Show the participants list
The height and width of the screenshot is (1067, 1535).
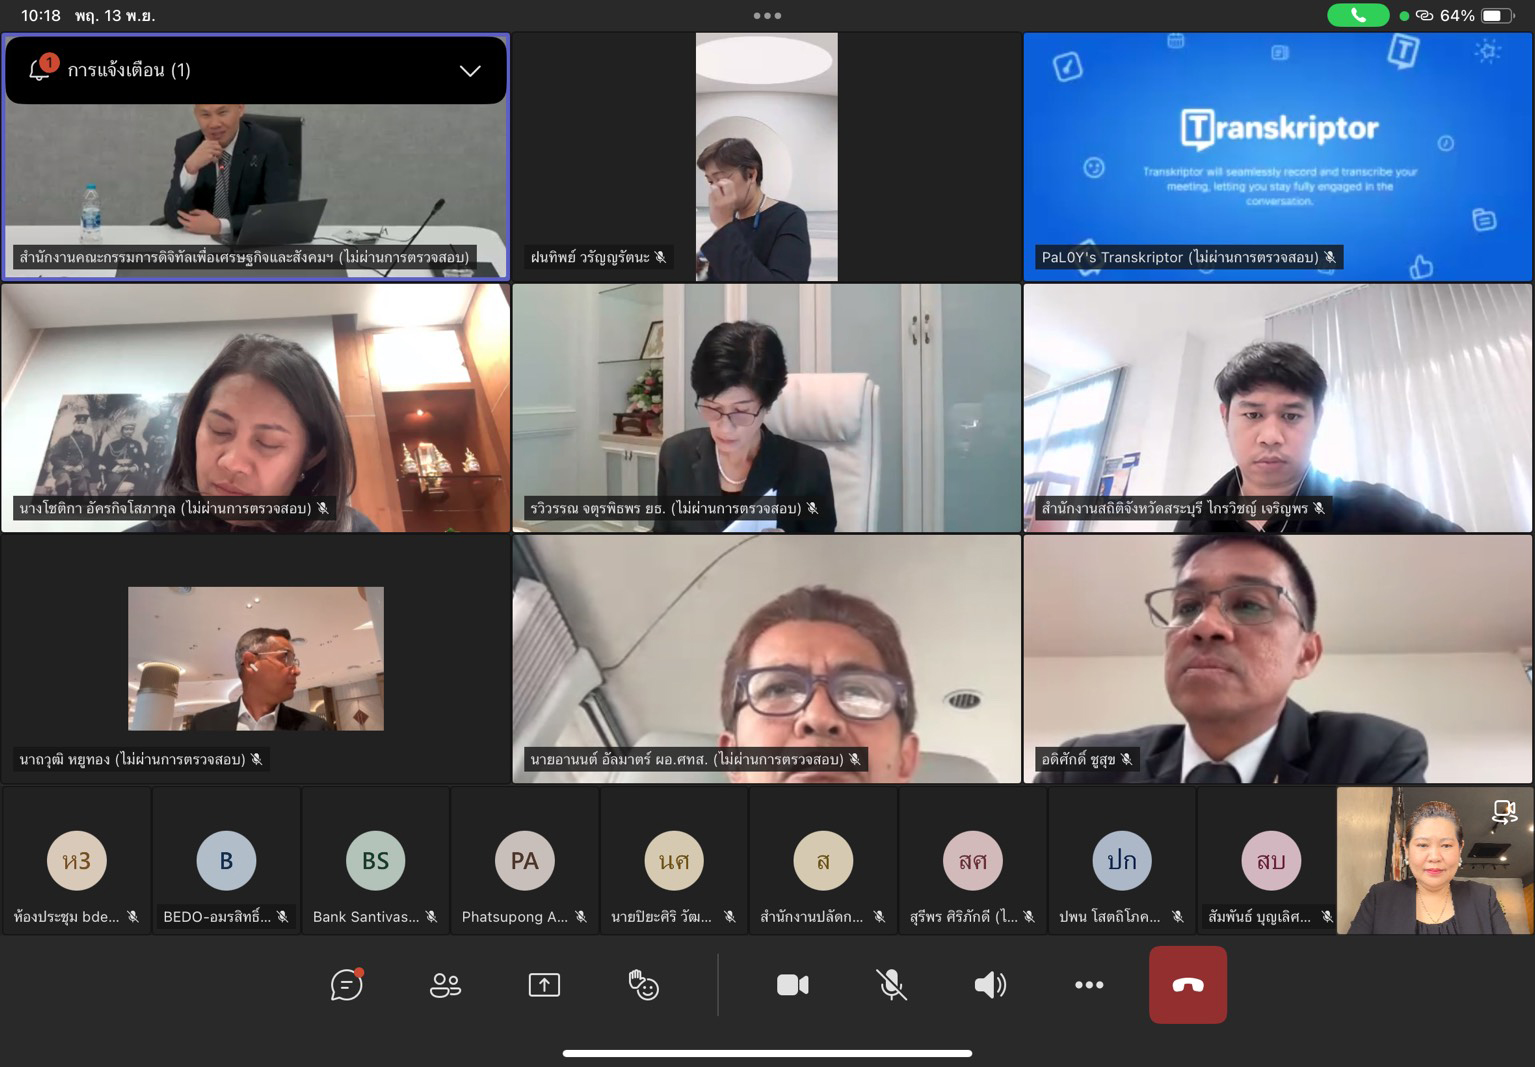click(445, 985)
